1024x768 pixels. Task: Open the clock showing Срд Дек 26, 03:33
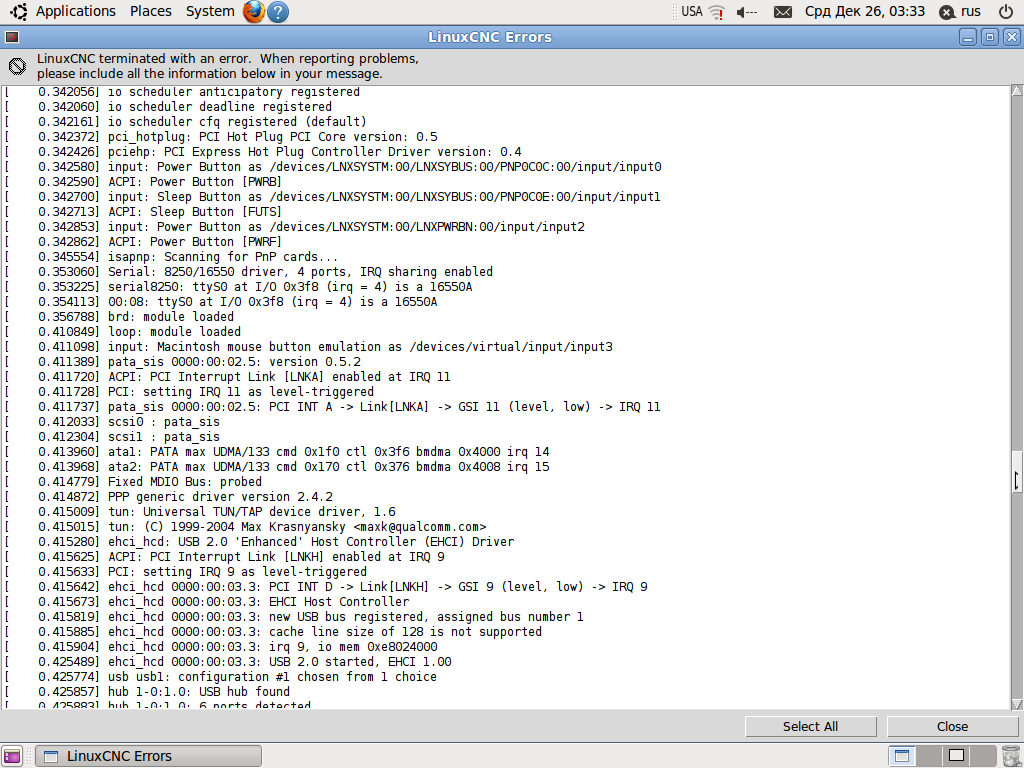(865, 11)
